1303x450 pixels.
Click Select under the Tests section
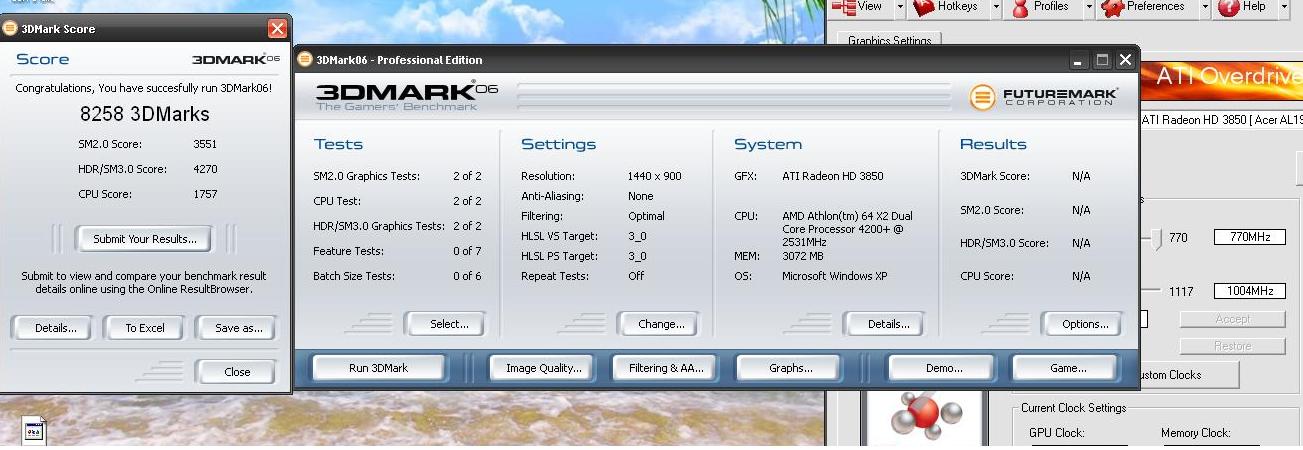[445, 324]
